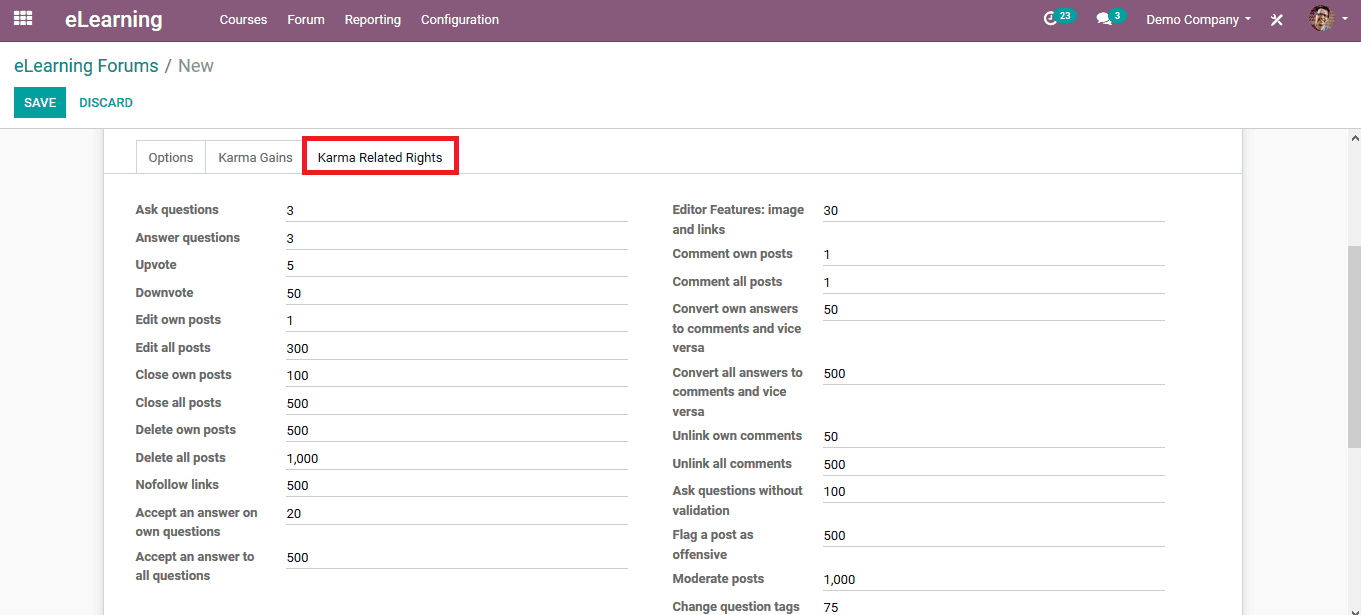
Task: Click the Moderate posts field
Action: click(x=994, y=579)
